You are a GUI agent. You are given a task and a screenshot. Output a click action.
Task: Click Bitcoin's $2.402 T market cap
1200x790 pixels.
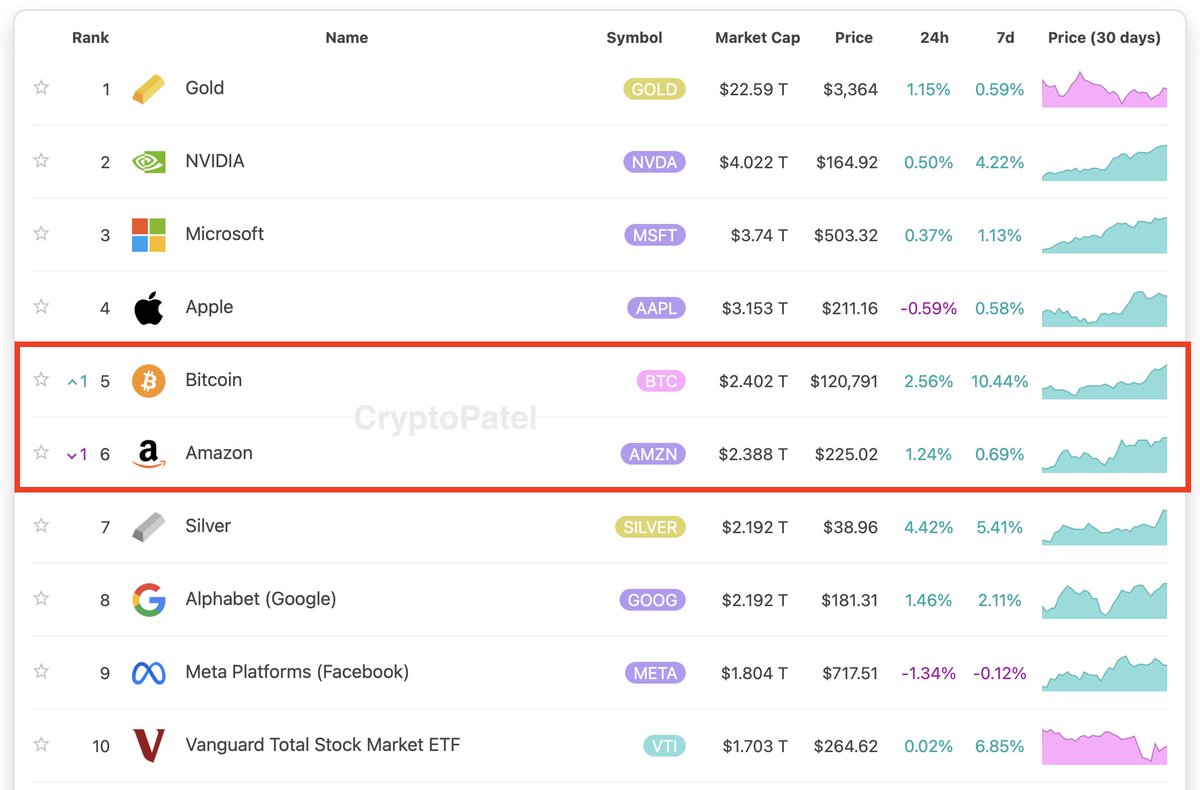[x=753, y=381]
